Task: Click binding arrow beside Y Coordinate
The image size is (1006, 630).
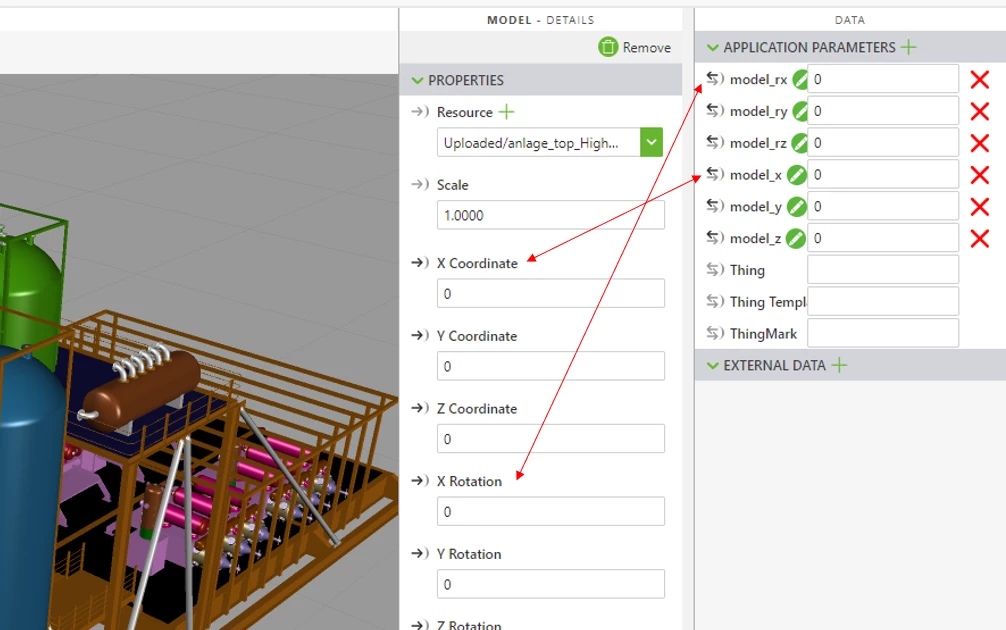Action: click(x=420, y=335)
